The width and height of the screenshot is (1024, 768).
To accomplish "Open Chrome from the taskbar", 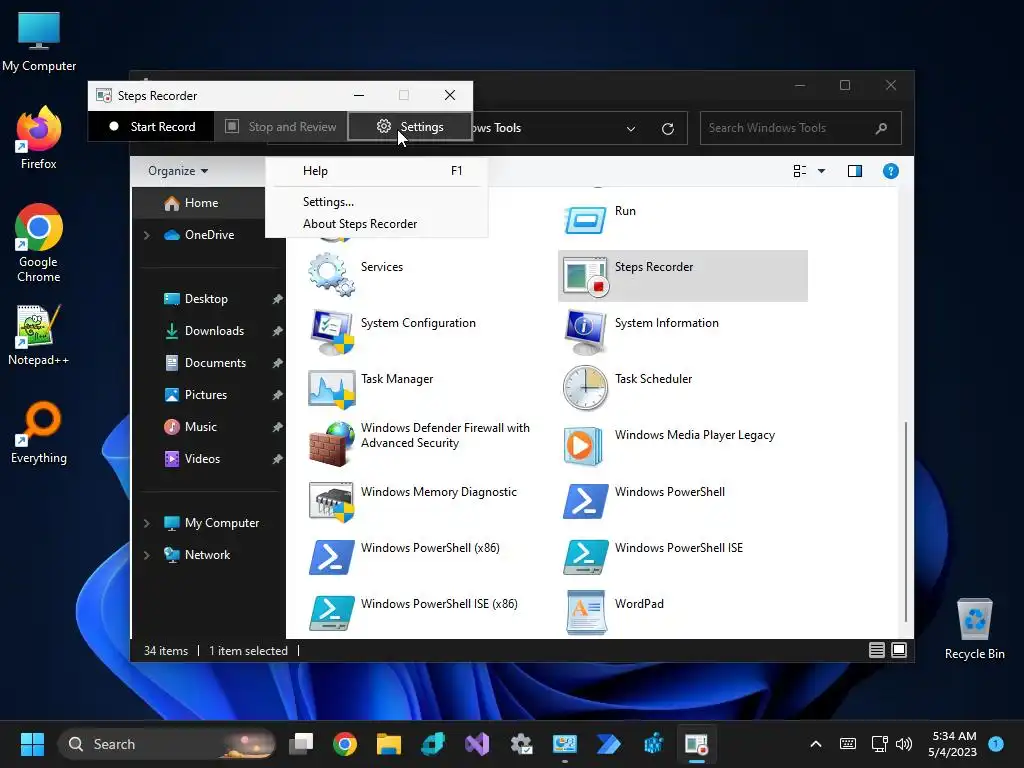I will click(345, 744).
